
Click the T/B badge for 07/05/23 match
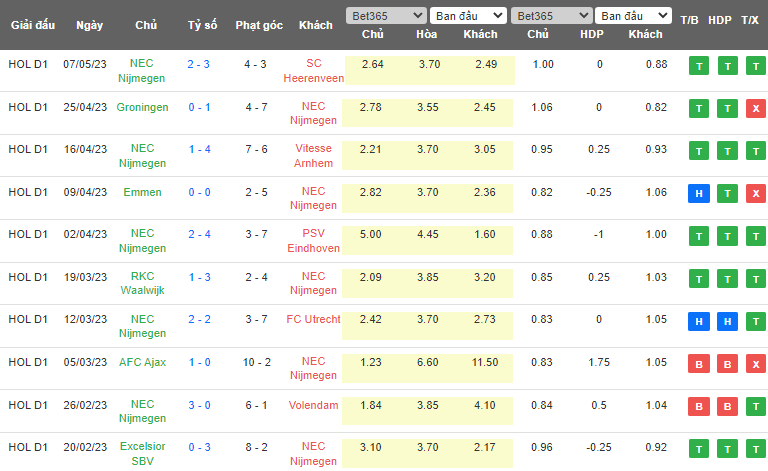699,66
